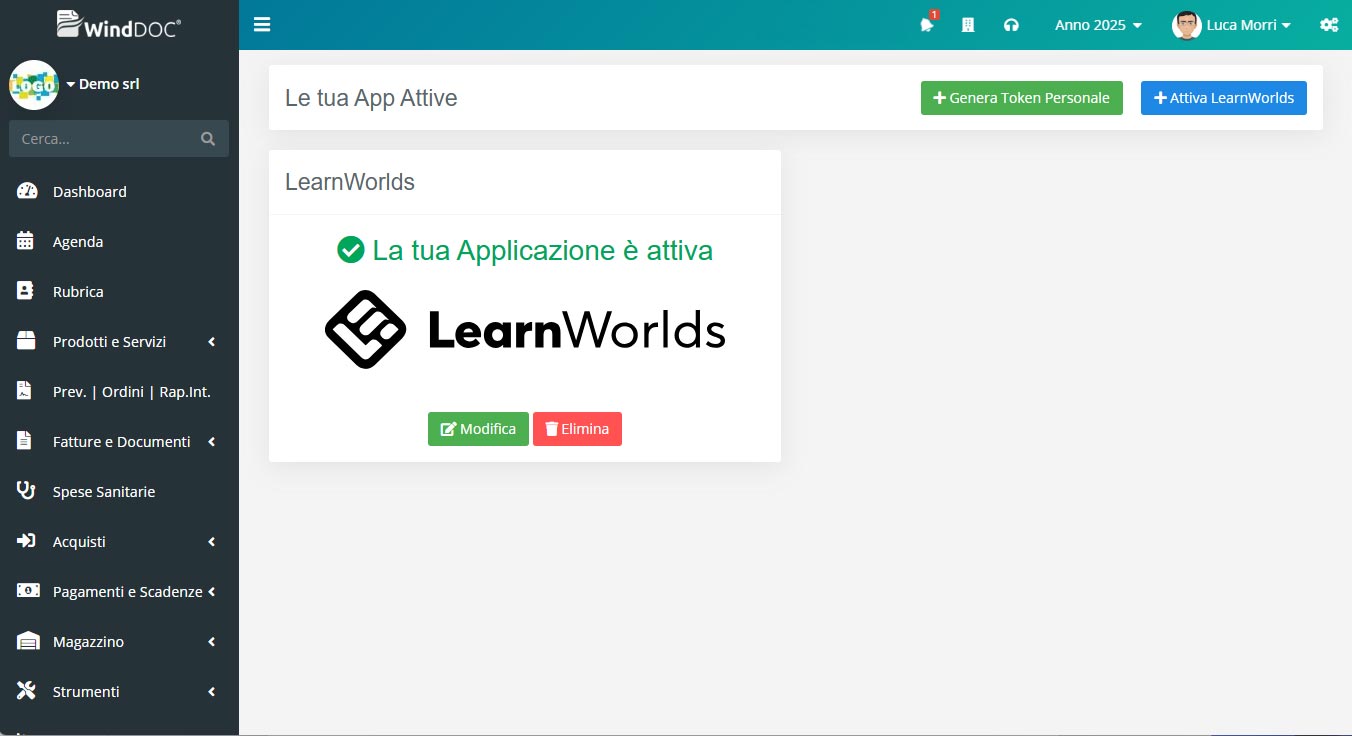Click the building icon in the top bar

967,25
